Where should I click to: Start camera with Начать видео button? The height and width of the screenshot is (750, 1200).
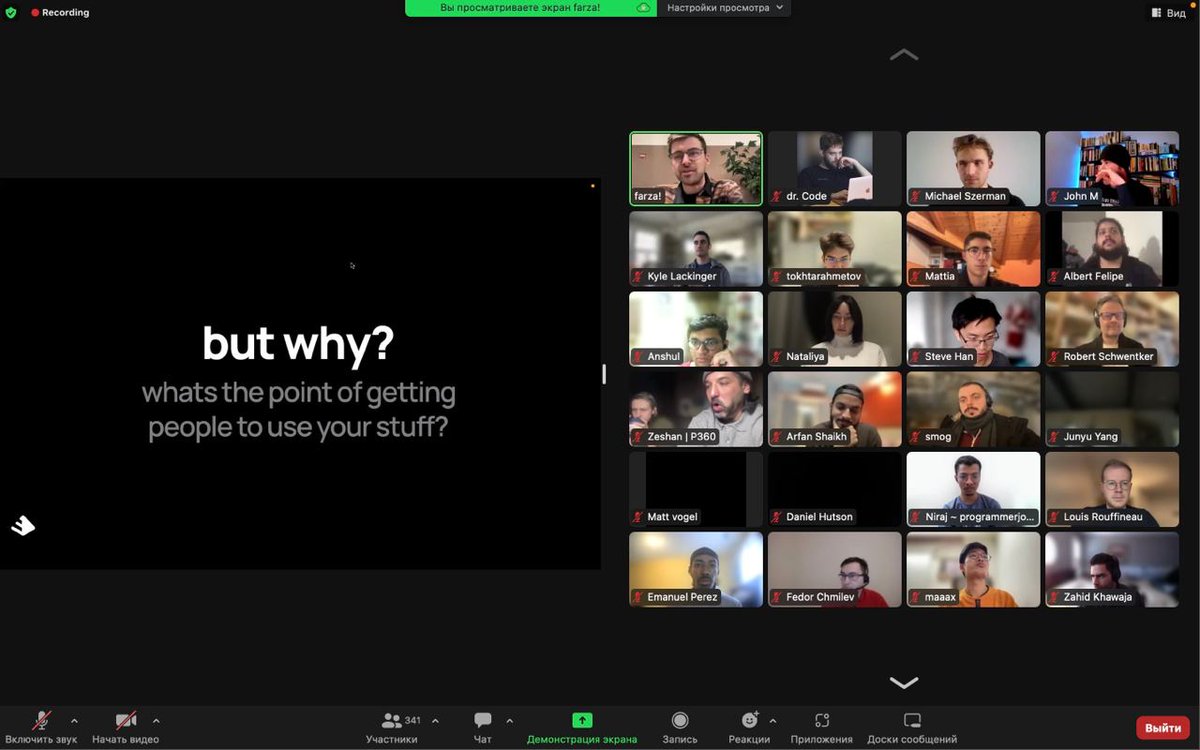(126, 727)
